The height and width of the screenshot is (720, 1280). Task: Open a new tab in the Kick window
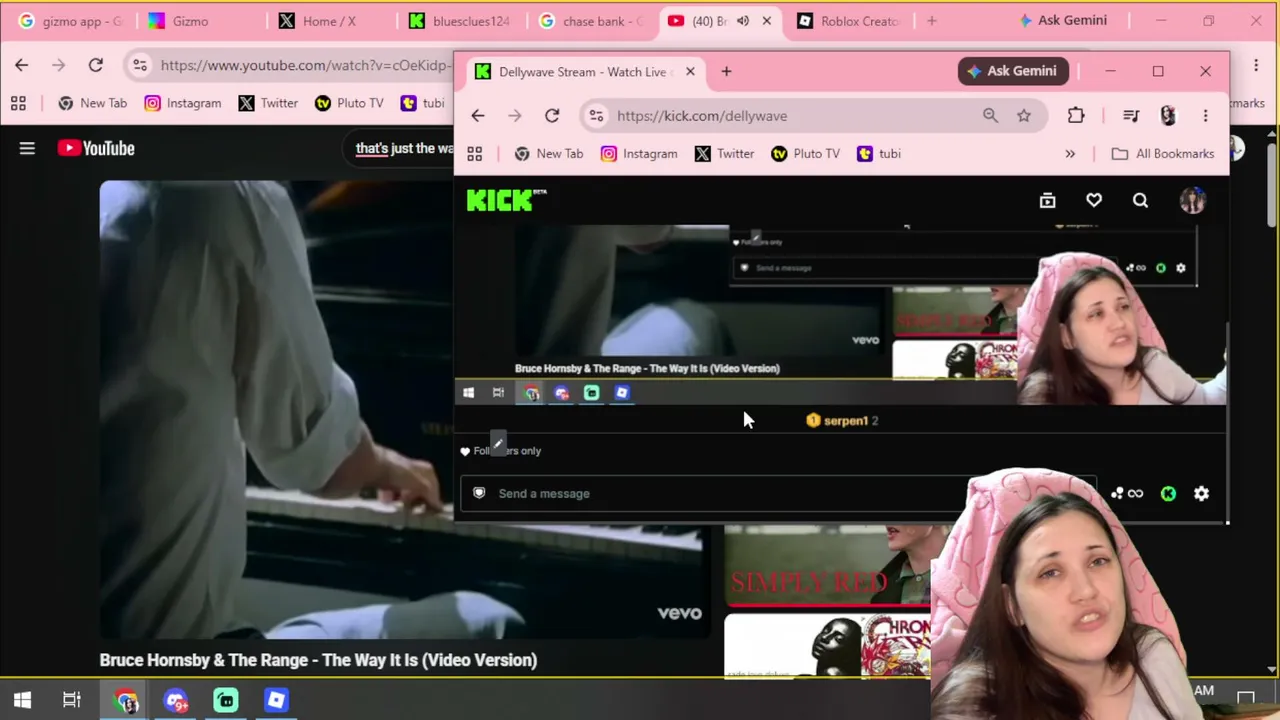726,72
